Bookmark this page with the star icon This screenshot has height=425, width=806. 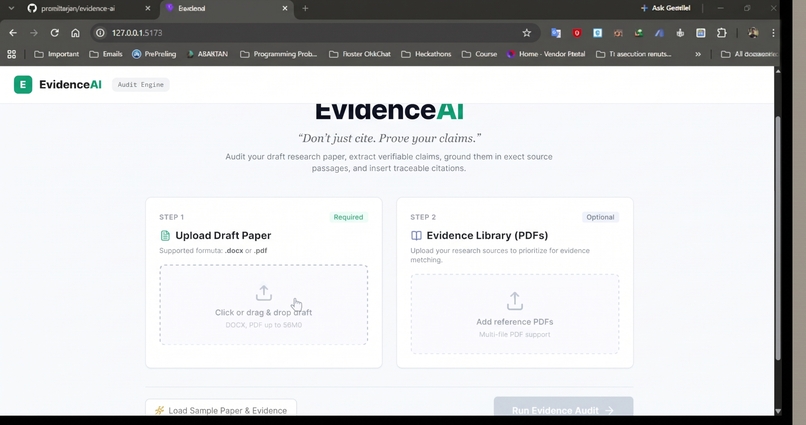(526, 33)
